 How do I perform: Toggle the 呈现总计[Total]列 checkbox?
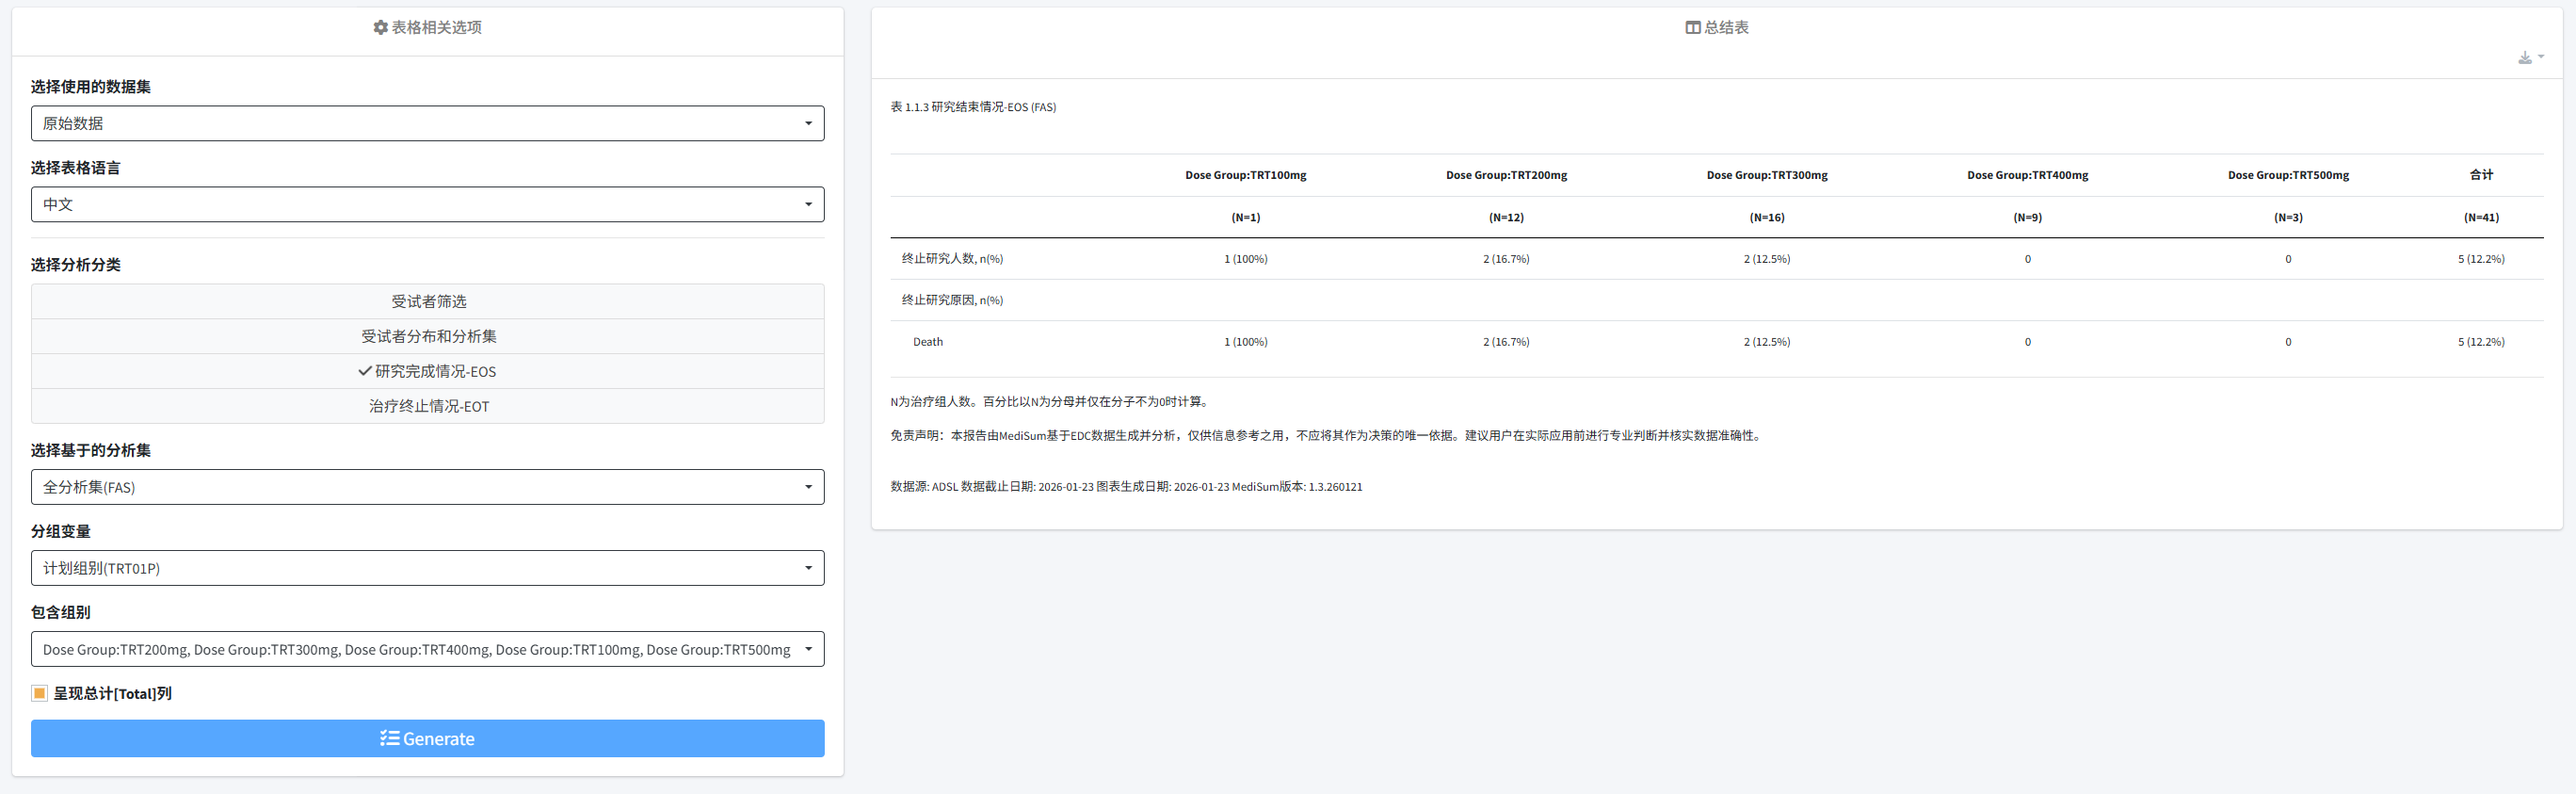point(40,693)
